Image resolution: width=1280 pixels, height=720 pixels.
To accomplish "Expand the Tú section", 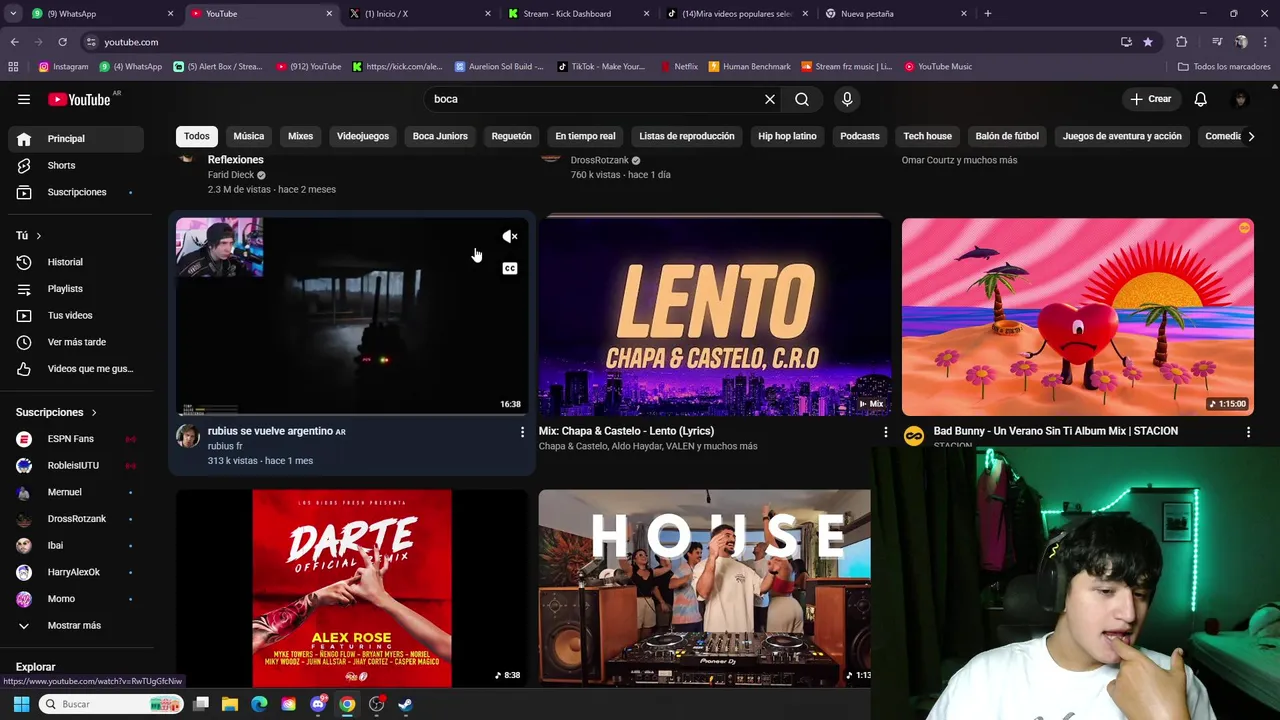I will pos(29,235).
